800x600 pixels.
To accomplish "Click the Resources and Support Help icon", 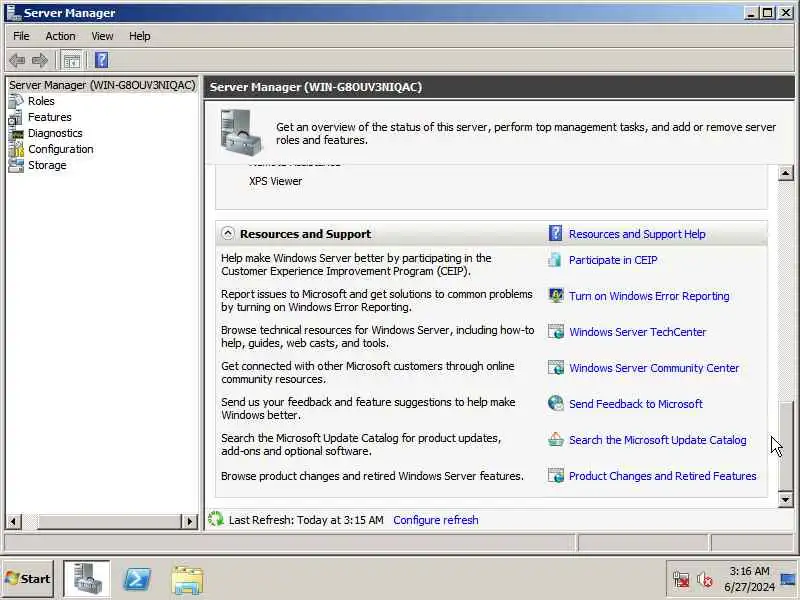I will coord(555,234).
